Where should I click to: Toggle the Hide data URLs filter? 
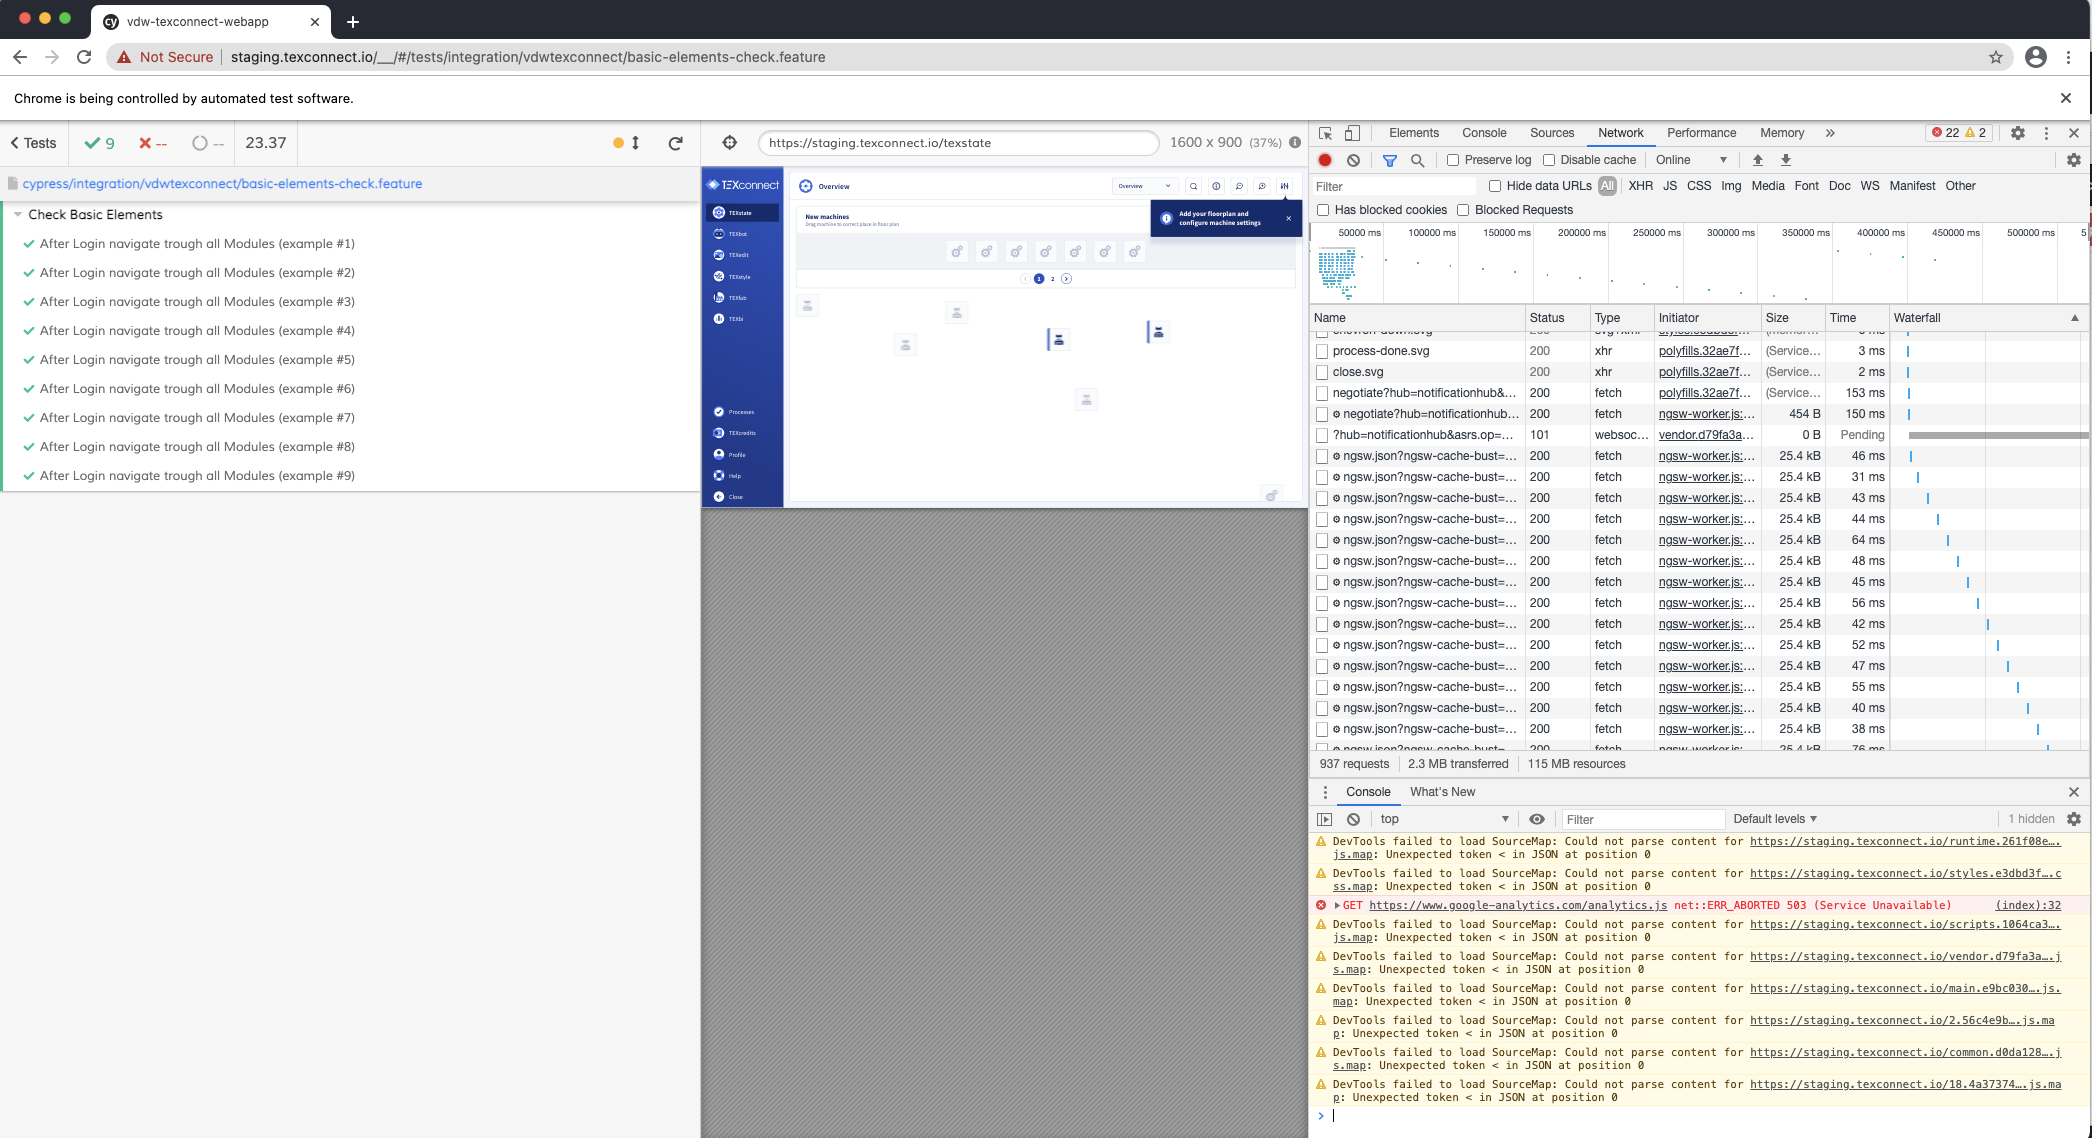point(1495,186)
